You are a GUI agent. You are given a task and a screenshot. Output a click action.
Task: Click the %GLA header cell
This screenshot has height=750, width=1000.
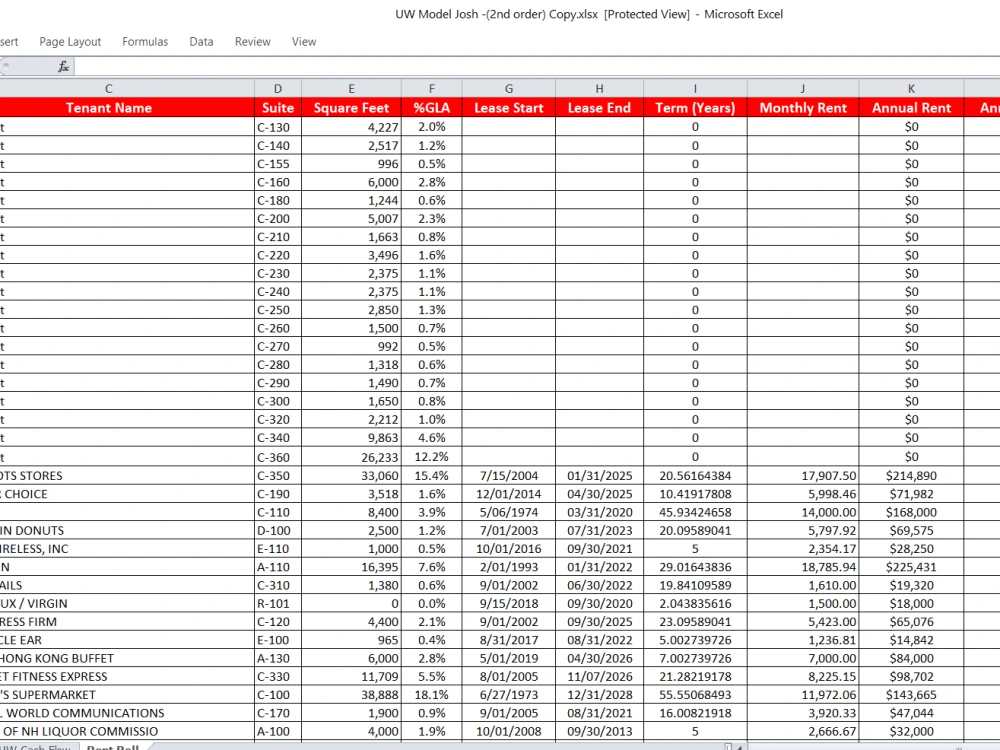[x=431, y=108]
